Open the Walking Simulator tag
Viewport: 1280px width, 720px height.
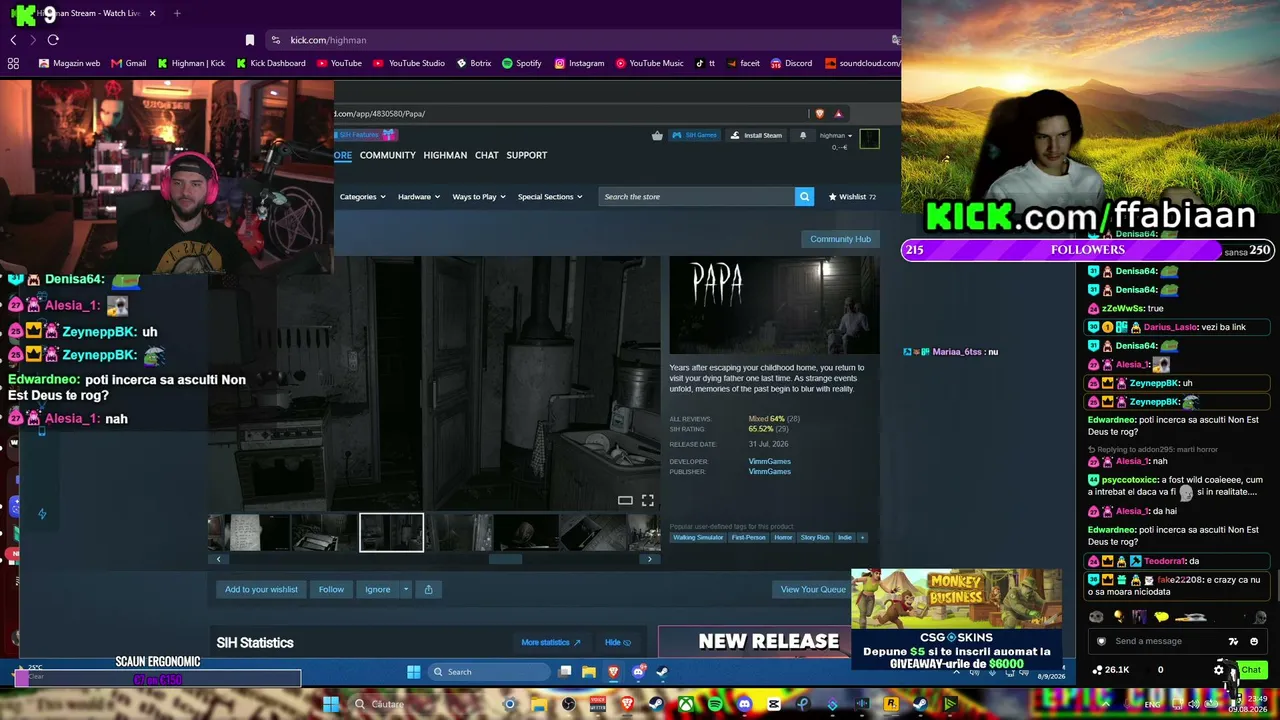click(698, 538)
